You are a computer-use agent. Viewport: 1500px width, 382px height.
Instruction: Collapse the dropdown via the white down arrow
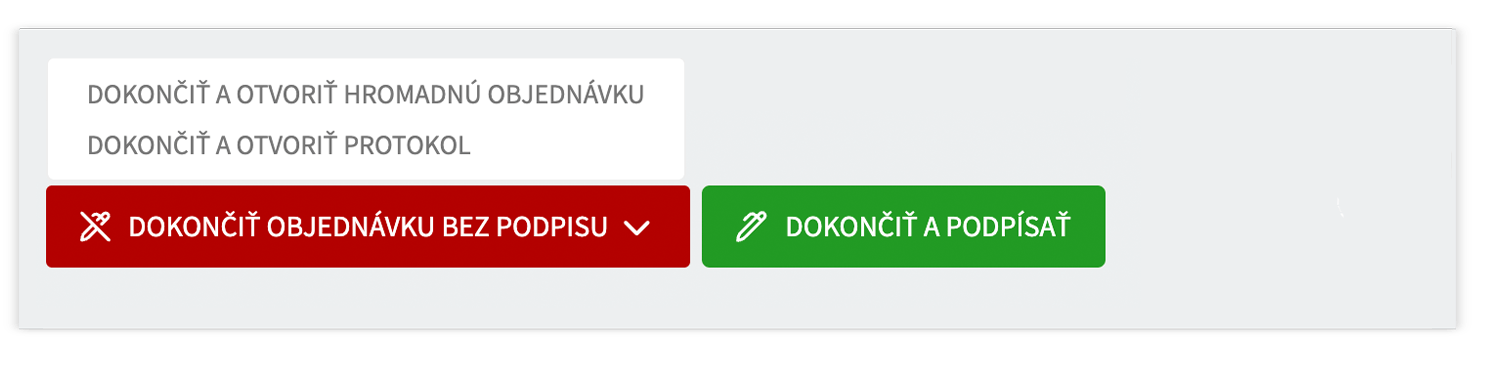coord(637,228)
